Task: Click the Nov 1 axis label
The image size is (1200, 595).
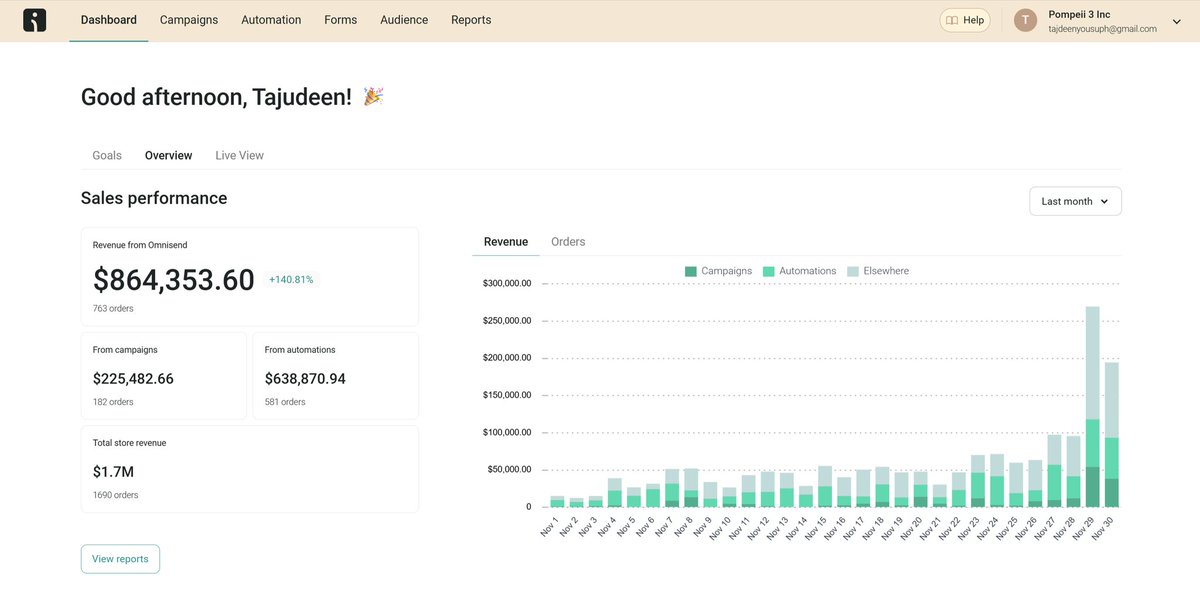Action: point(549,526)
